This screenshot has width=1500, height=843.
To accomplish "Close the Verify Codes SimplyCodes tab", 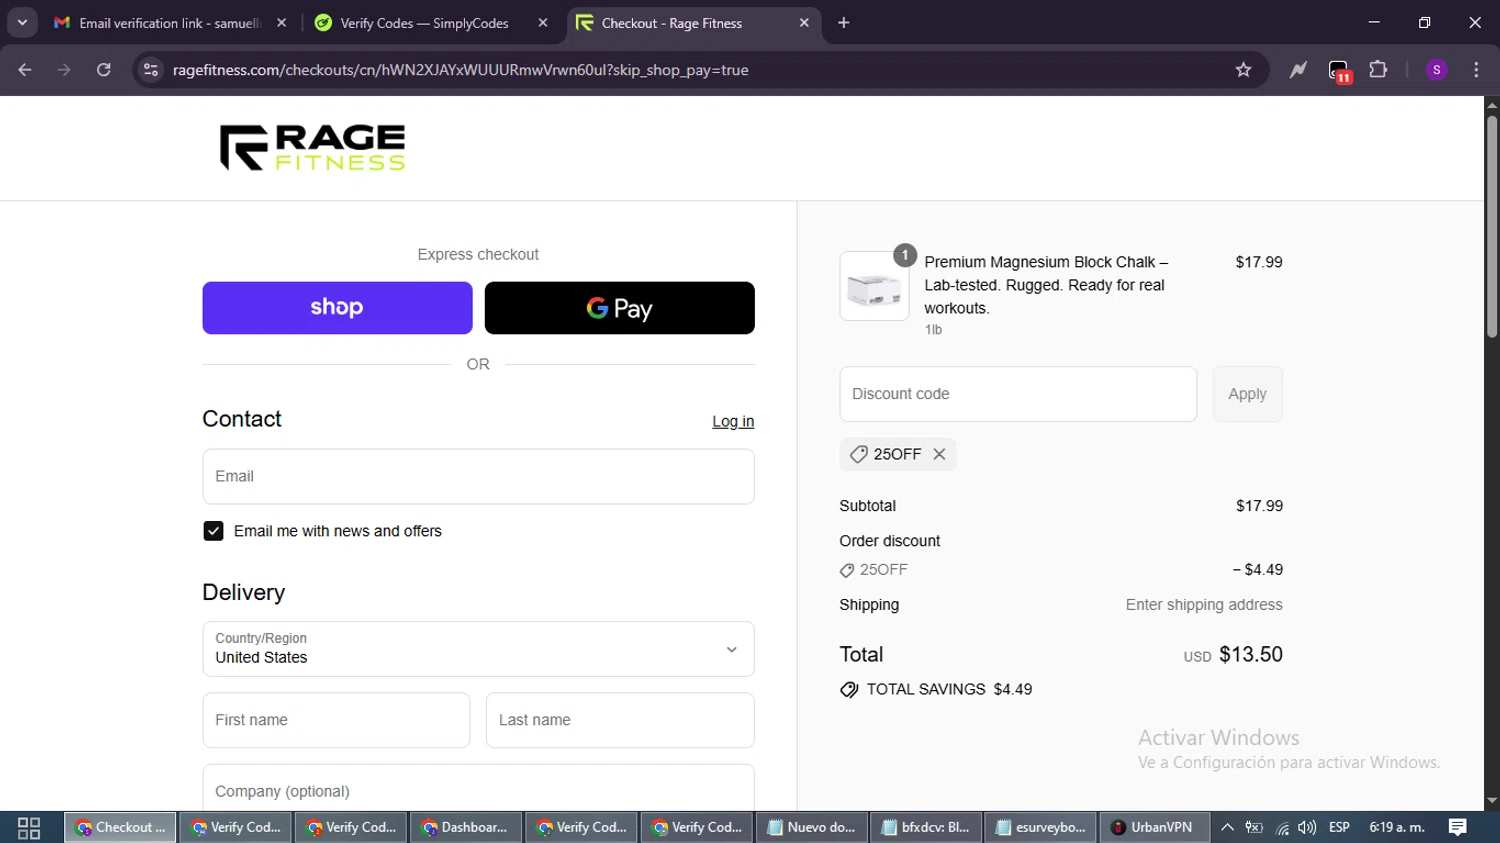I will tap(543, 23).
